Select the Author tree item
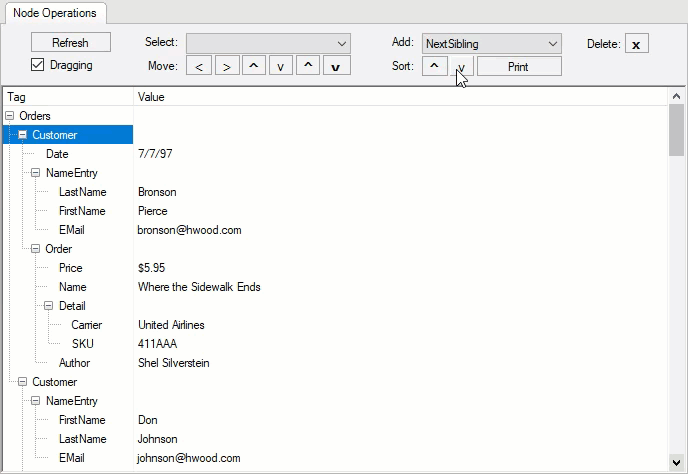This screenshot has width=688, height=474. click(x=74, y=363)
